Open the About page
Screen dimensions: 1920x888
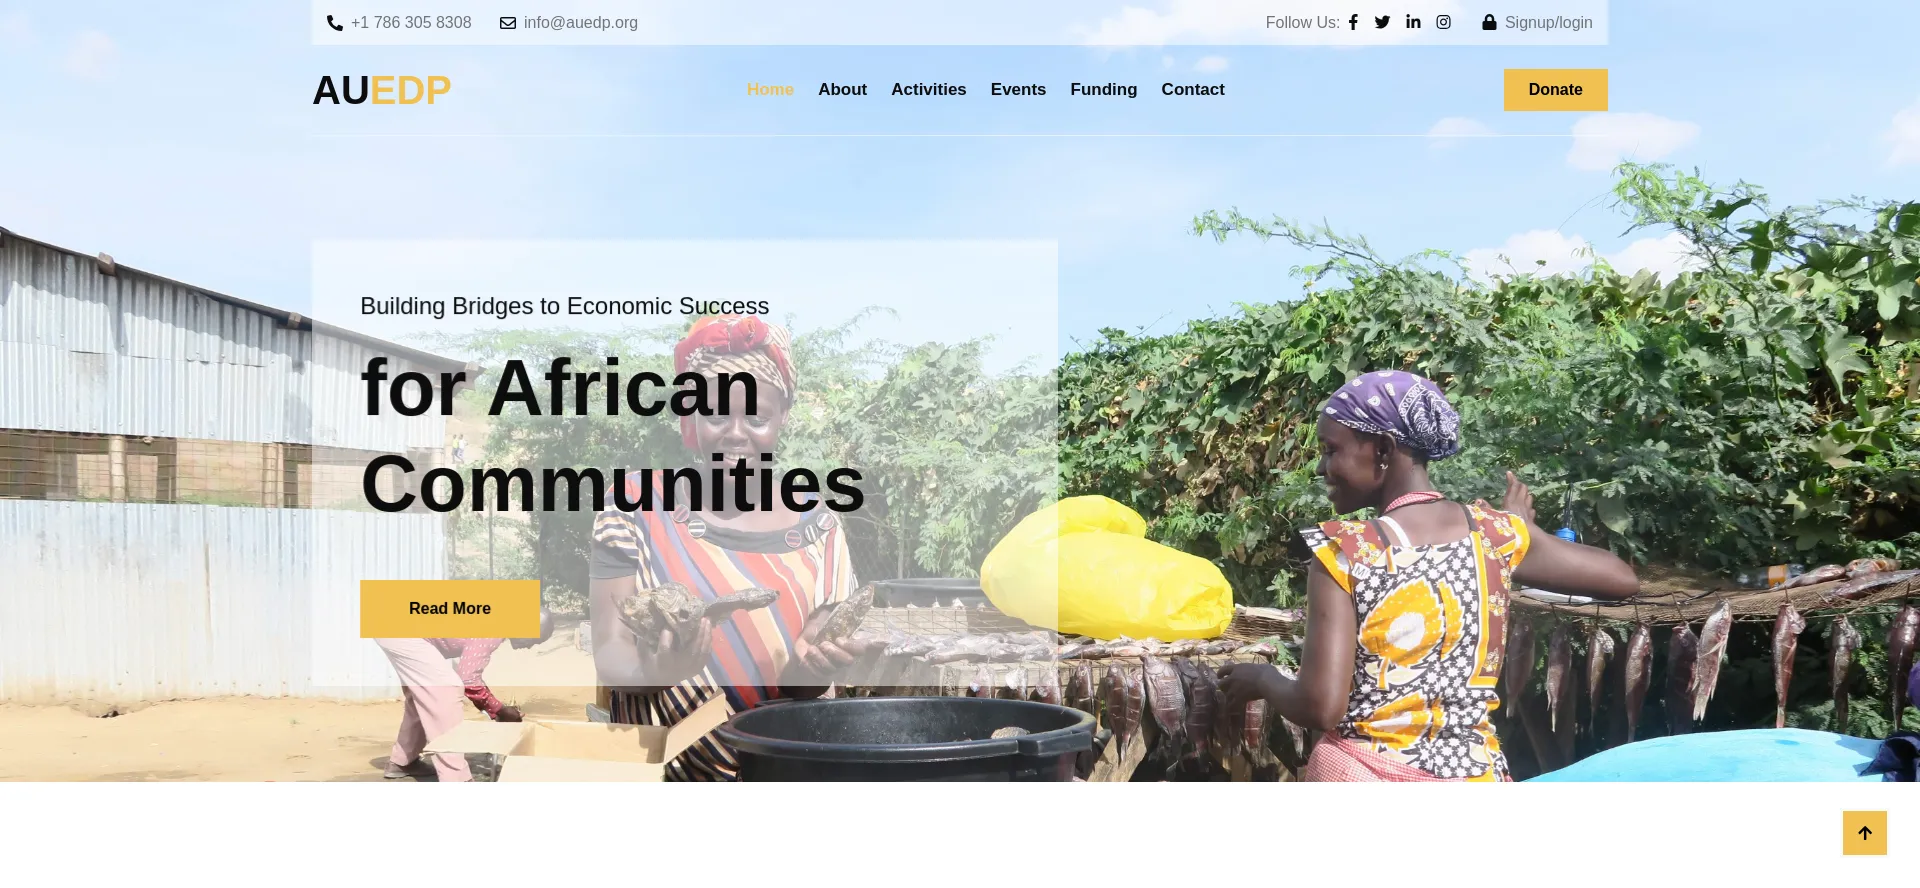[842, 89]
